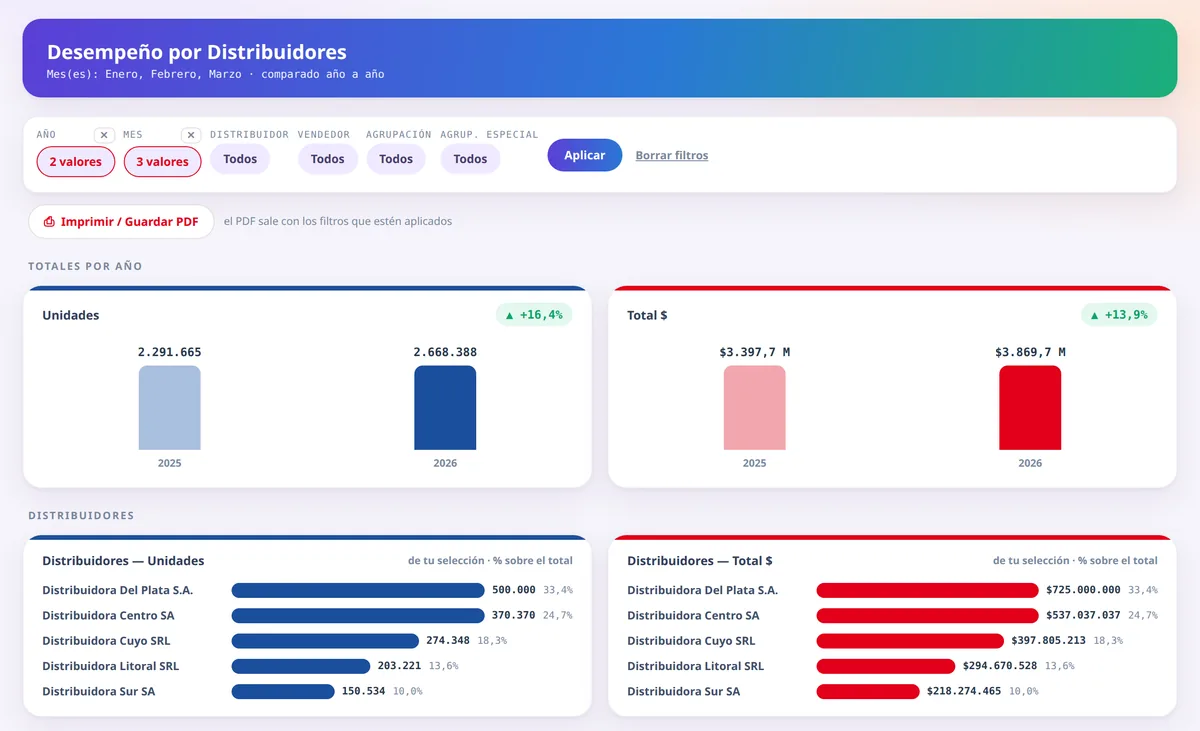Open the Año '2 valores' dropdown

pyautogui.click(x=76, y=161)
